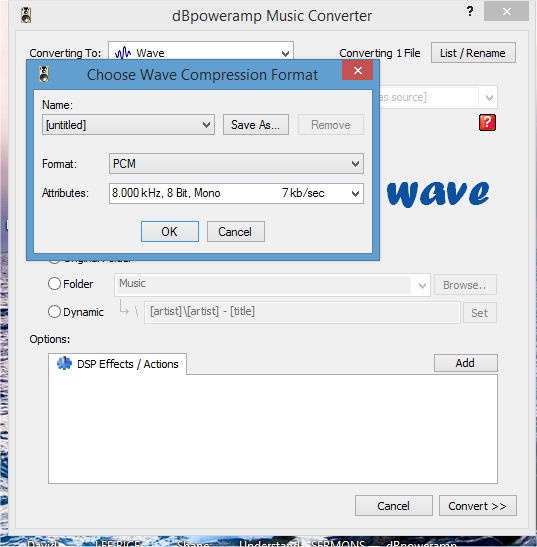
Task: Open the Name [untitled] dropdown
Action: click(x=206, y=125)
